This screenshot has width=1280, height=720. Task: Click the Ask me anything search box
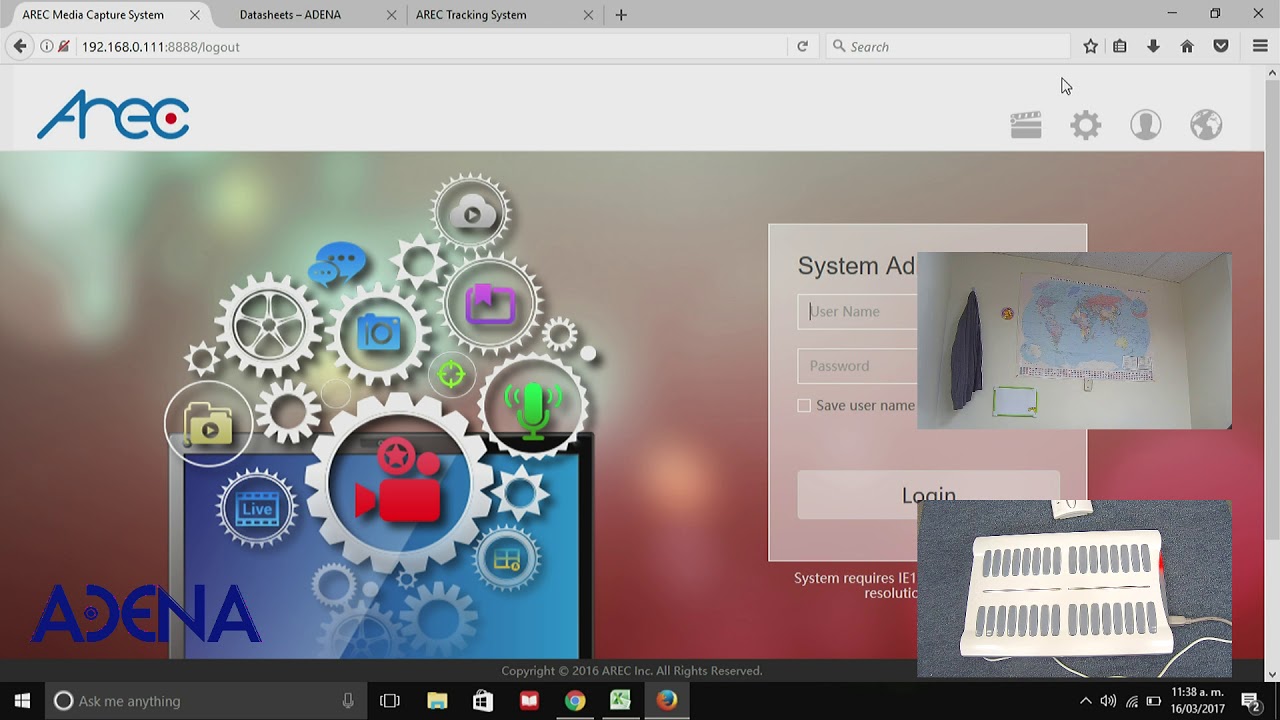click(x=205, y=701)
